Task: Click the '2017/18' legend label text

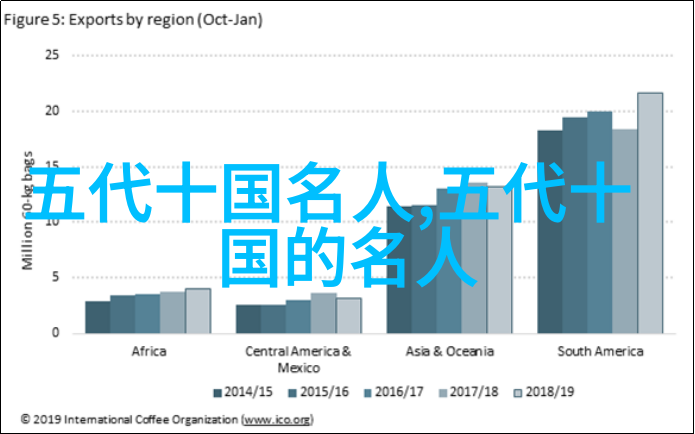Action: (474, 392)
